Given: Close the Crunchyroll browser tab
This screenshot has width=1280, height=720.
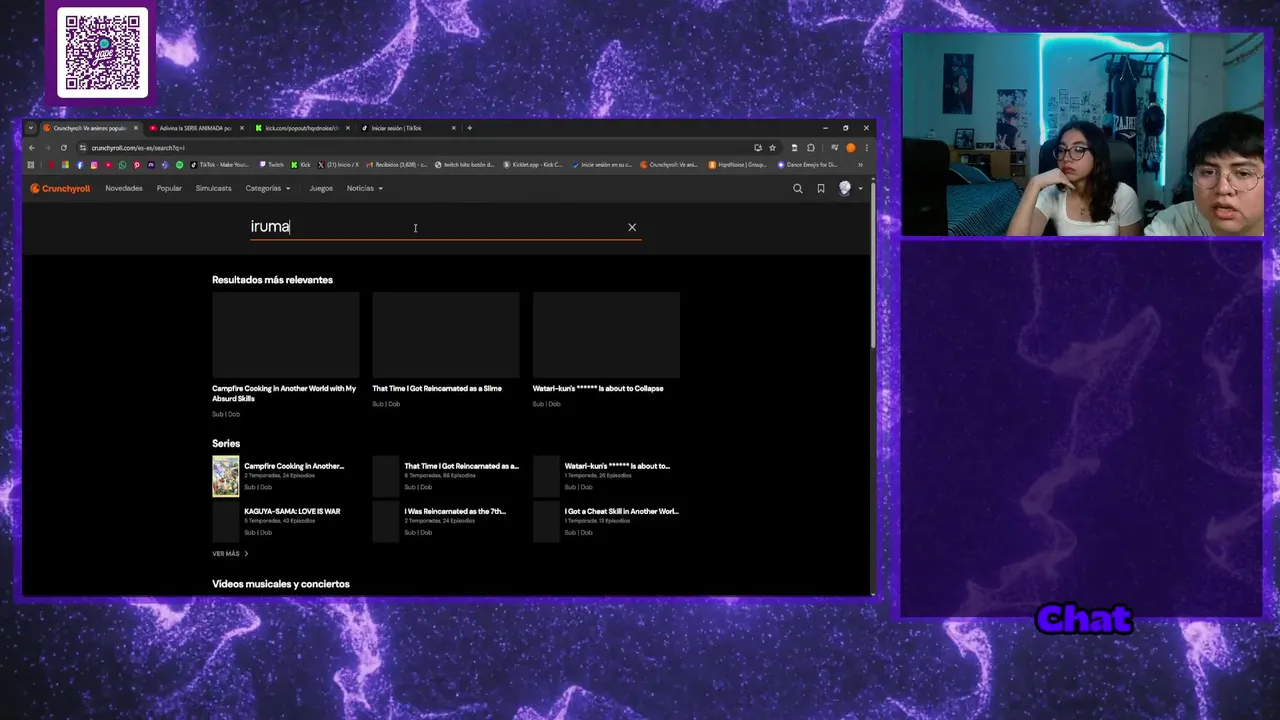Looking at the screenshot, I should coord(135,128).
